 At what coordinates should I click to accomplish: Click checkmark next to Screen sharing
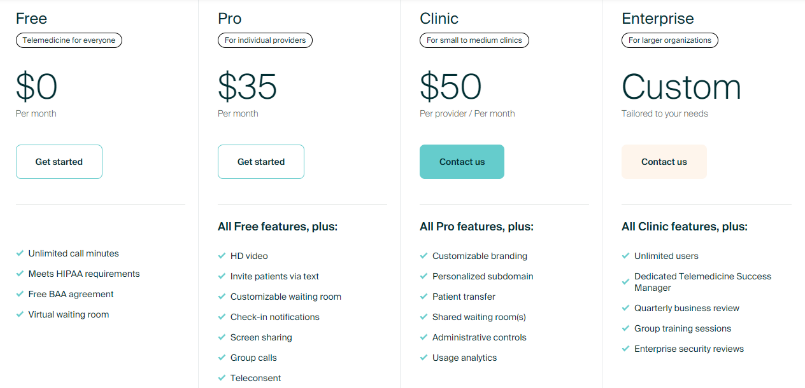222,337
